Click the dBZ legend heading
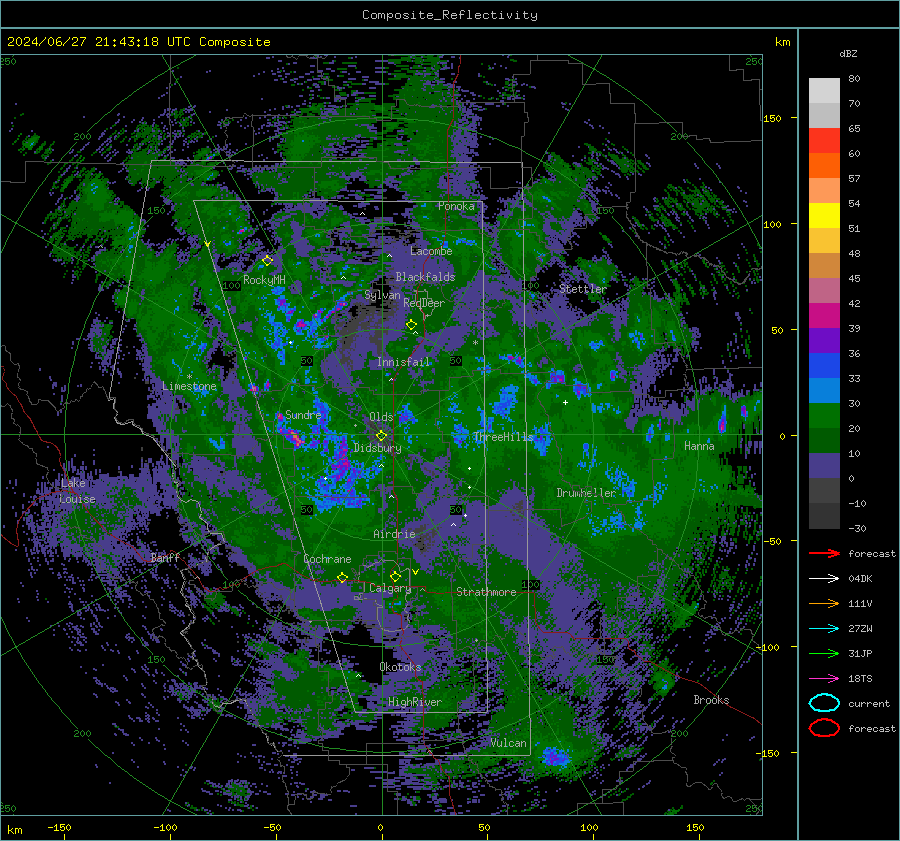900x841 pixels. [848, 53]
